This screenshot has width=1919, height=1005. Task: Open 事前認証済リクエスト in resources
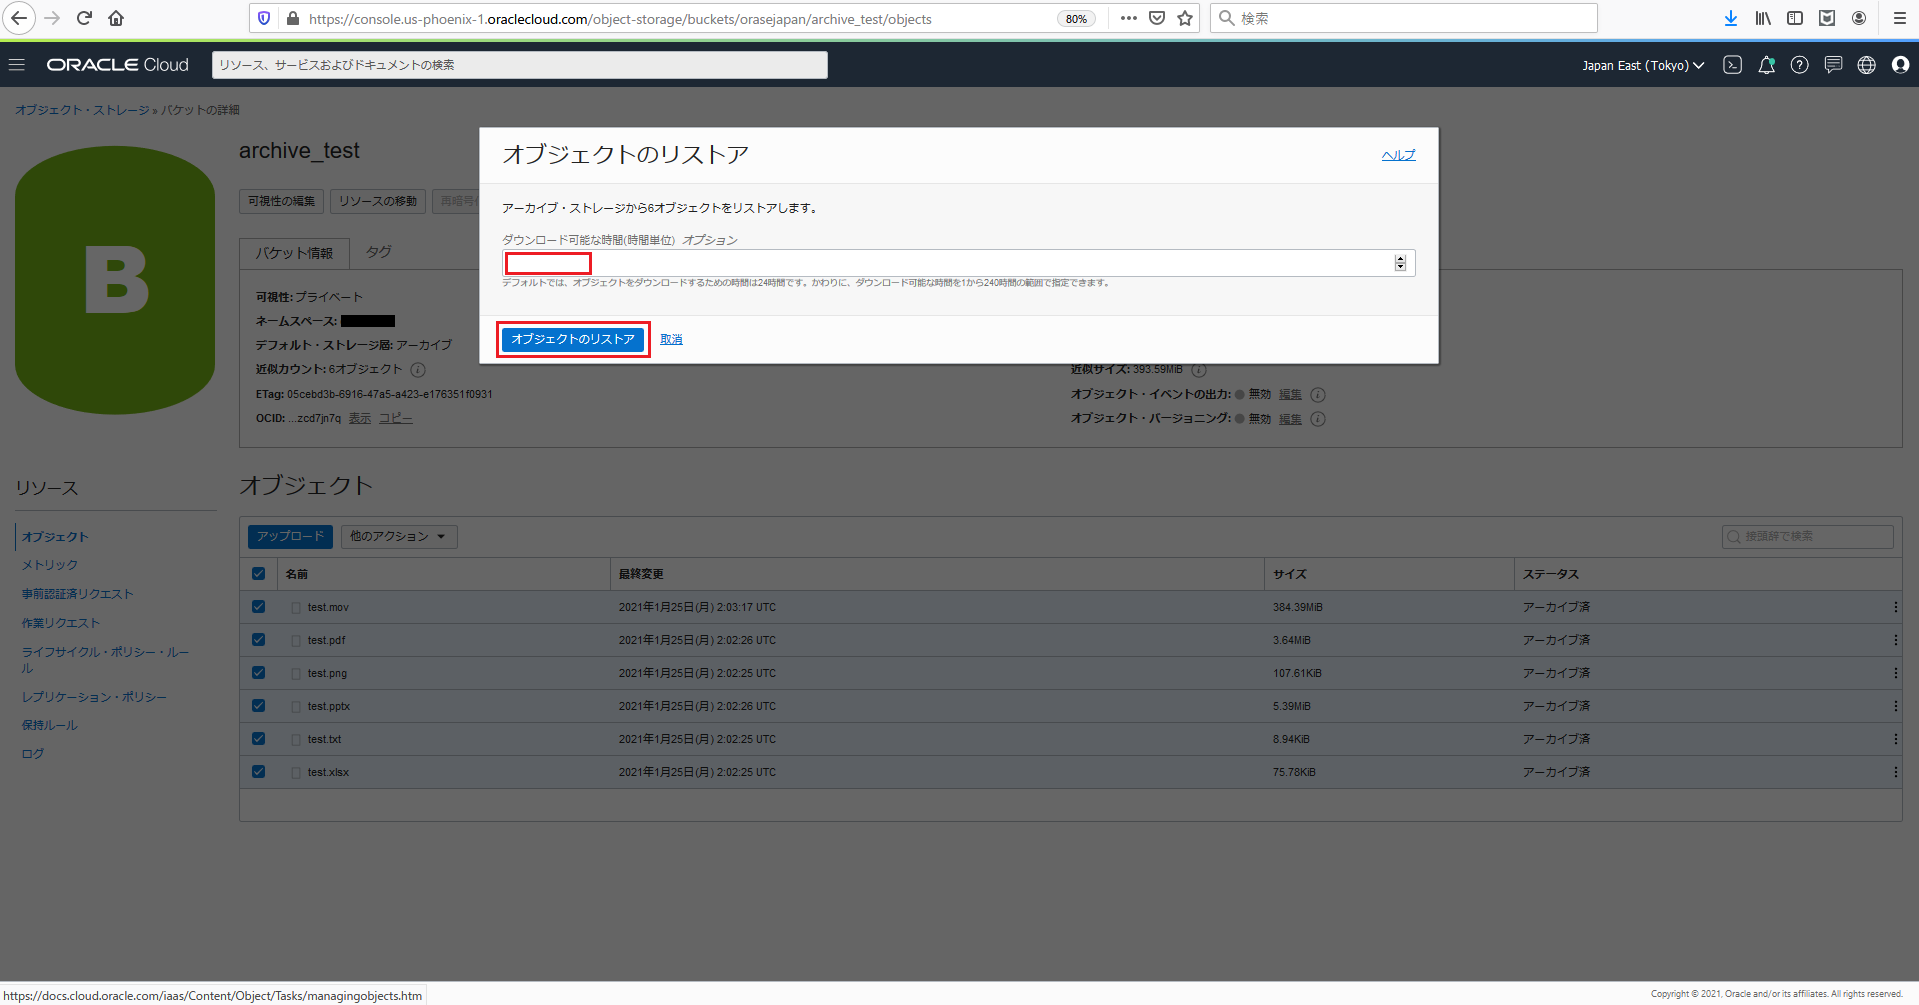77,594
